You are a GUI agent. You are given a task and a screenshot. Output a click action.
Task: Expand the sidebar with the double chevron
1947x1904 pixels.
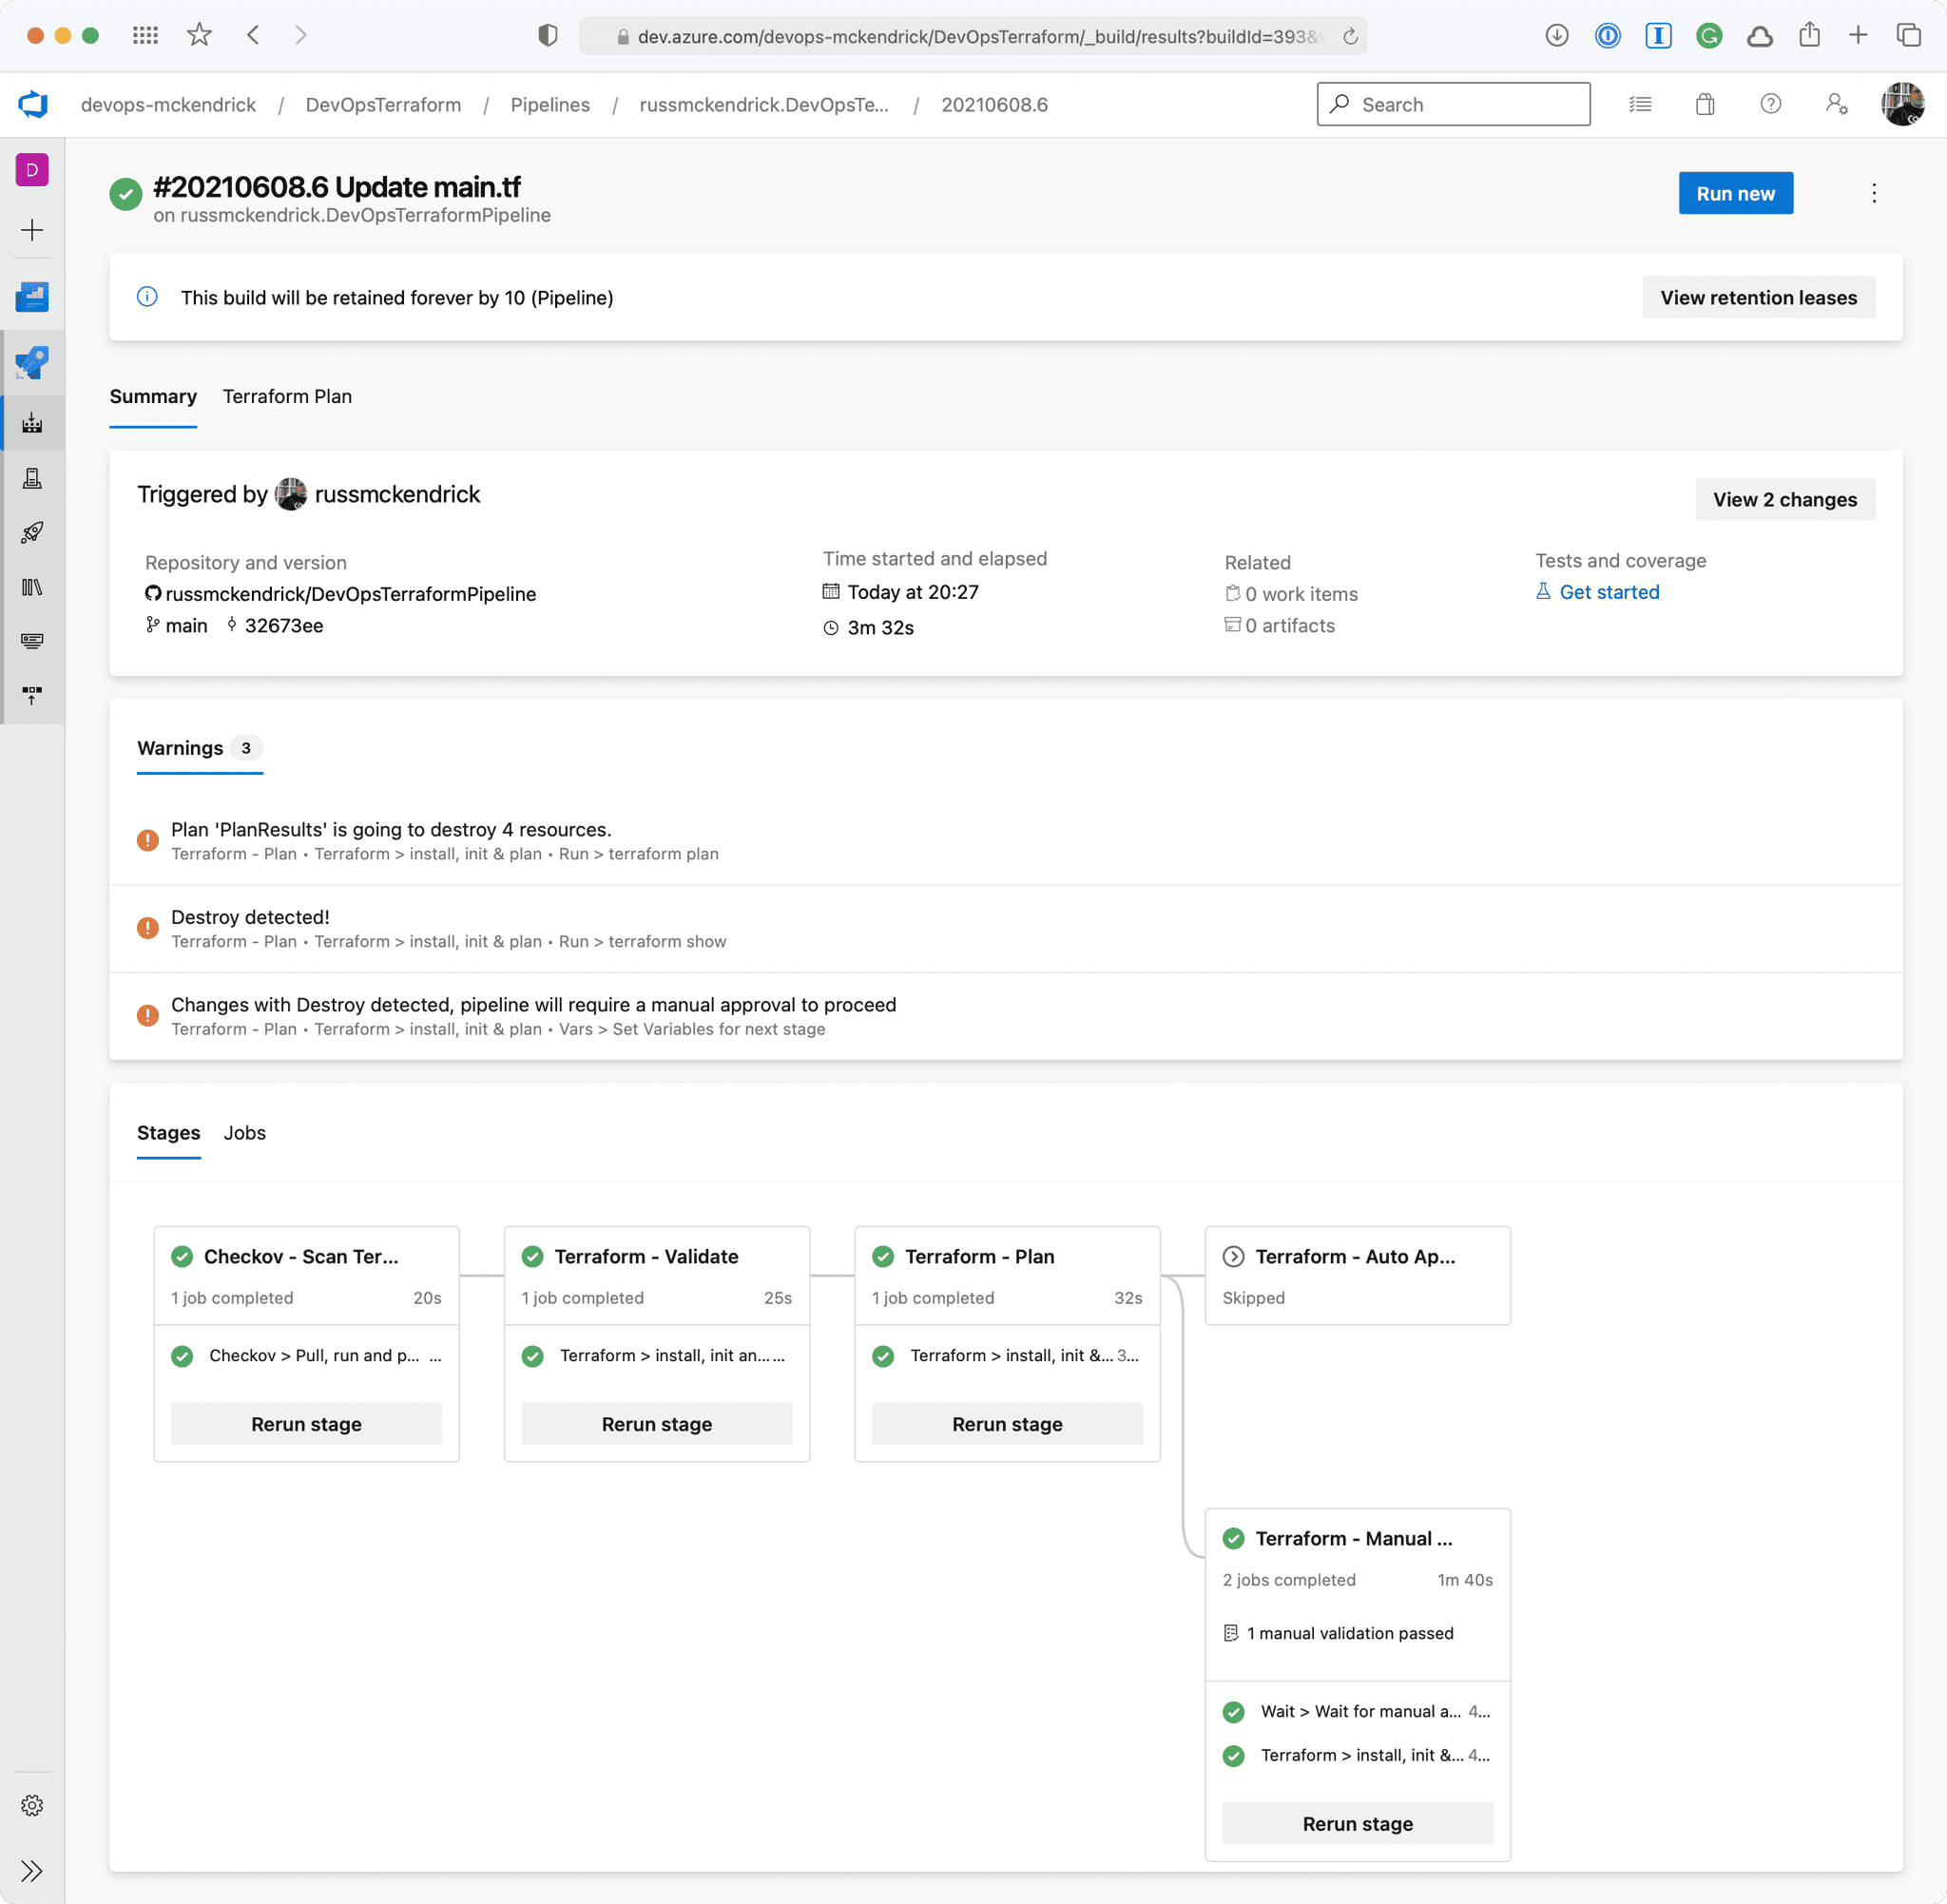pyautogui.click(x=32, y=1871)
